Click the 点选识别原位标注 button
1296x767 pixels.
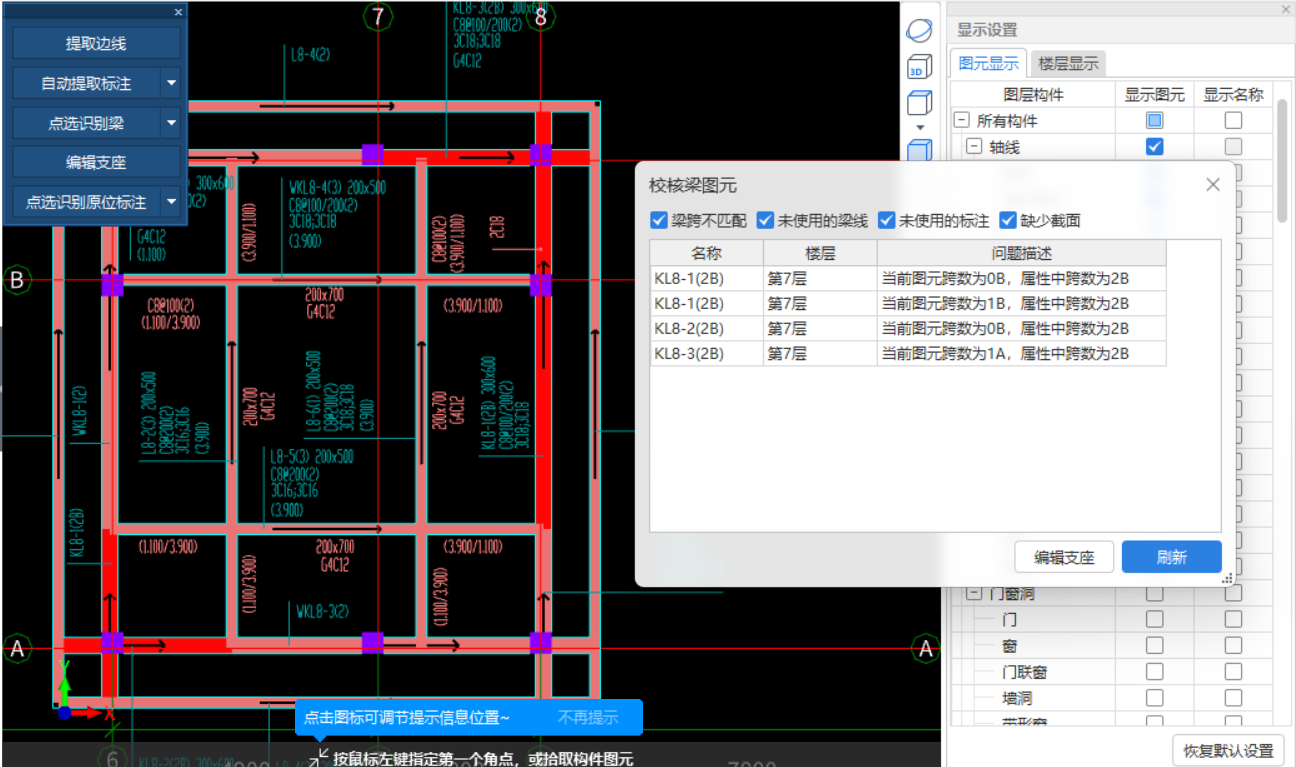[x=86, y=202]
